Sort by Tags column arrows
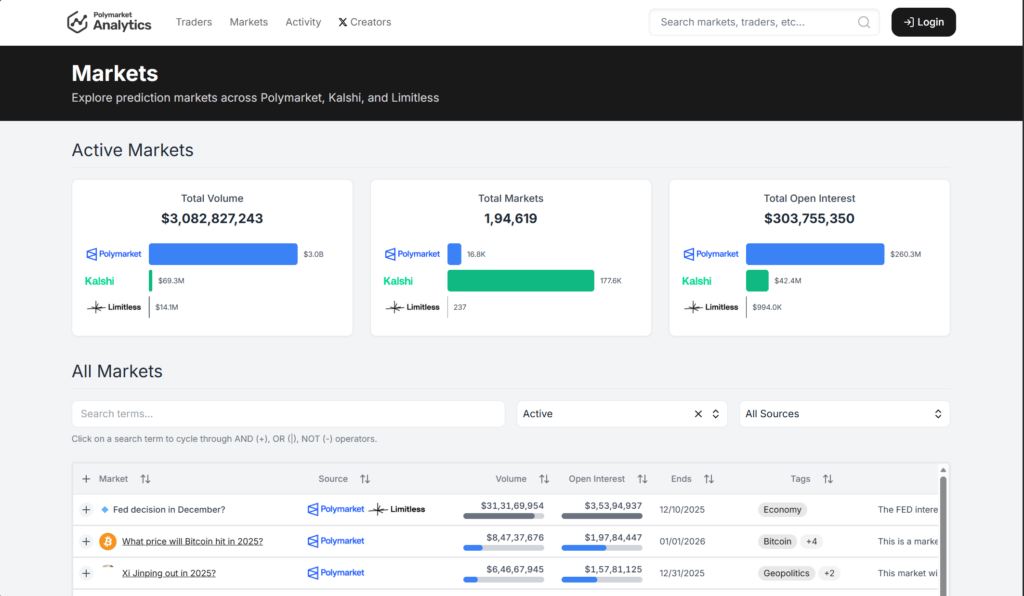Image resolution: width=1024 pixels, height=596 pixels. click(x=827, y=479)
